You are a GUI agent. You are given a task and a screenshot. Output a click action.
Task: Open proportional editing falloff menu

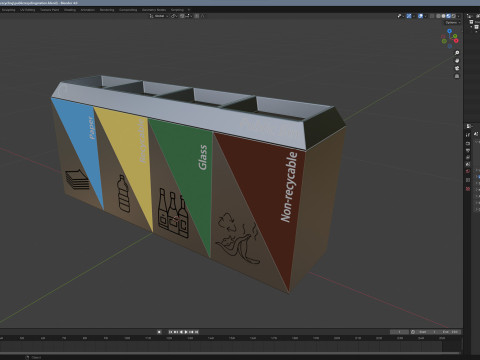click(x=203, y=16)
